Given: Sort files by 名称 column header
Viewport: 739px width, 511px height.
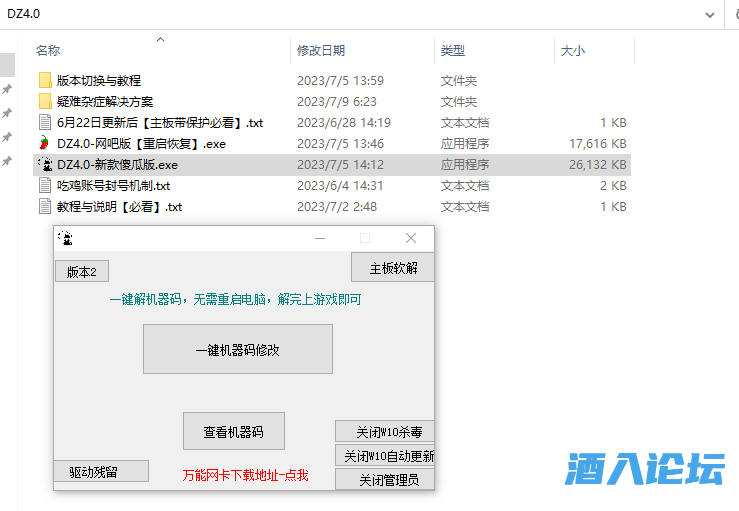Looking at the screenshot, I should coord(48,50).
